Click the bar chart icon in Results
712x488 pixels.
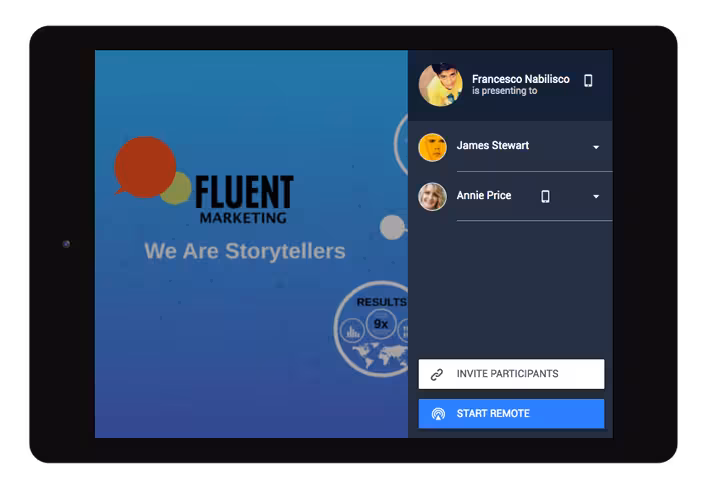(x=352, y=331)
